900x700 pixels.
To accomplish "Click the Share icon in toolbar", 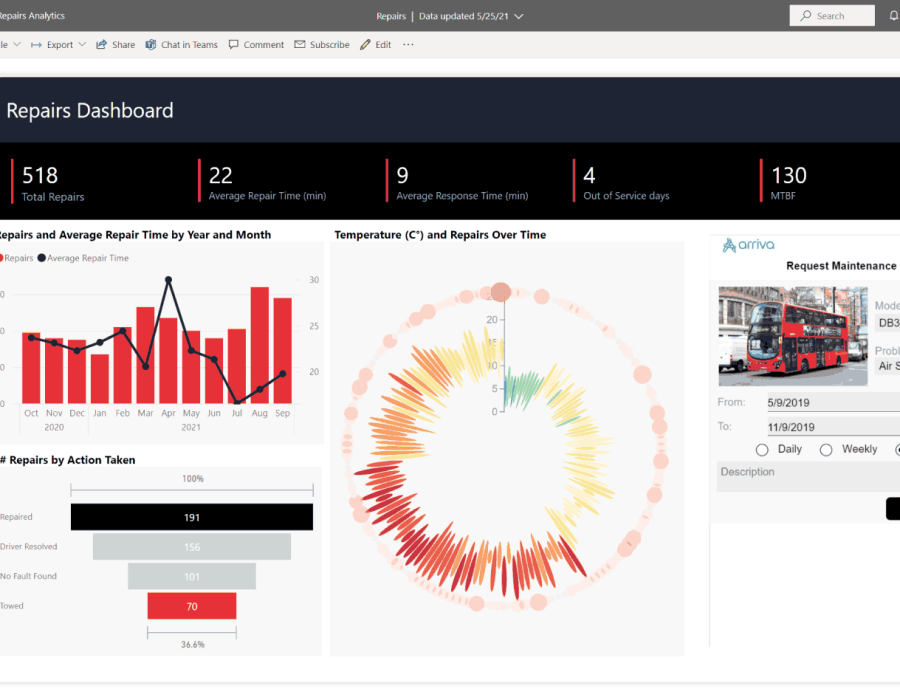I will click(102, 45).
